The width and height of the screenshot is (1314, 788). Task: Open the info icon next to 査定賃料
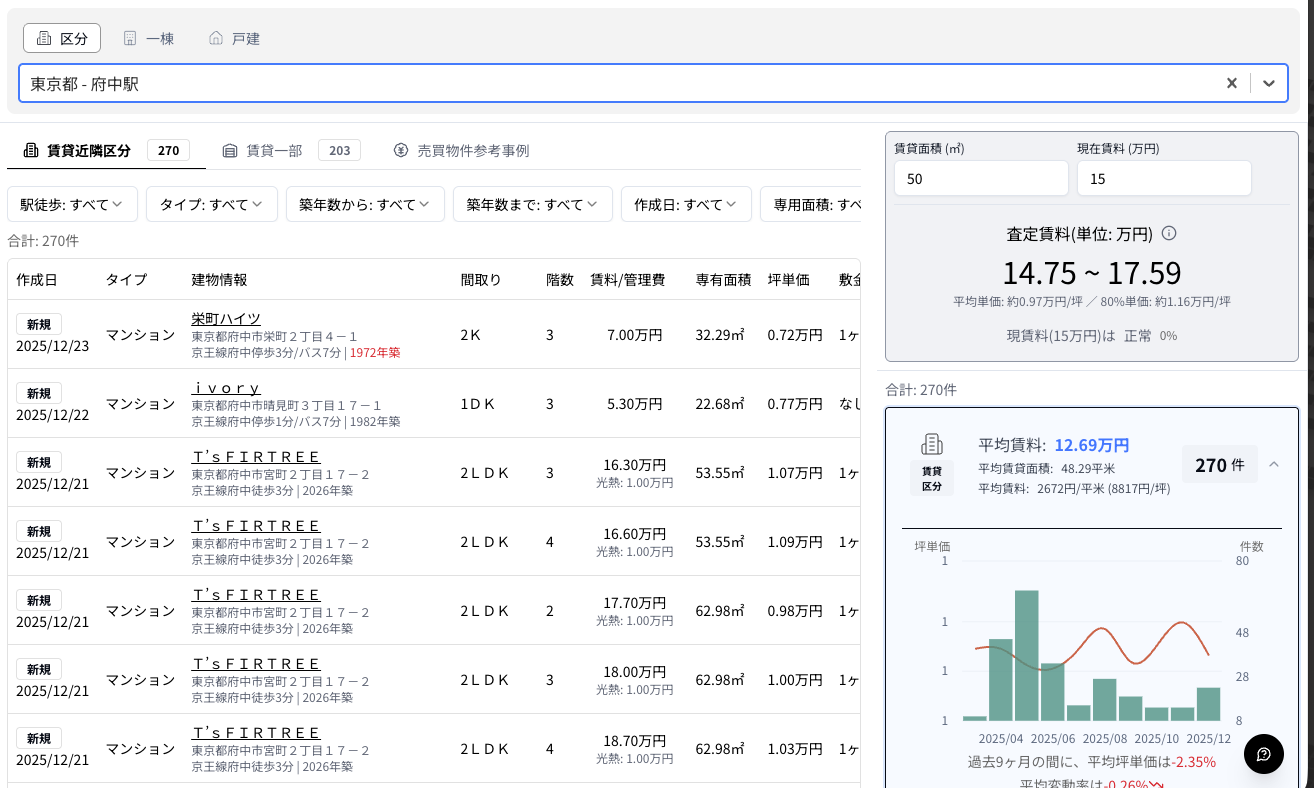[1168, 233]
